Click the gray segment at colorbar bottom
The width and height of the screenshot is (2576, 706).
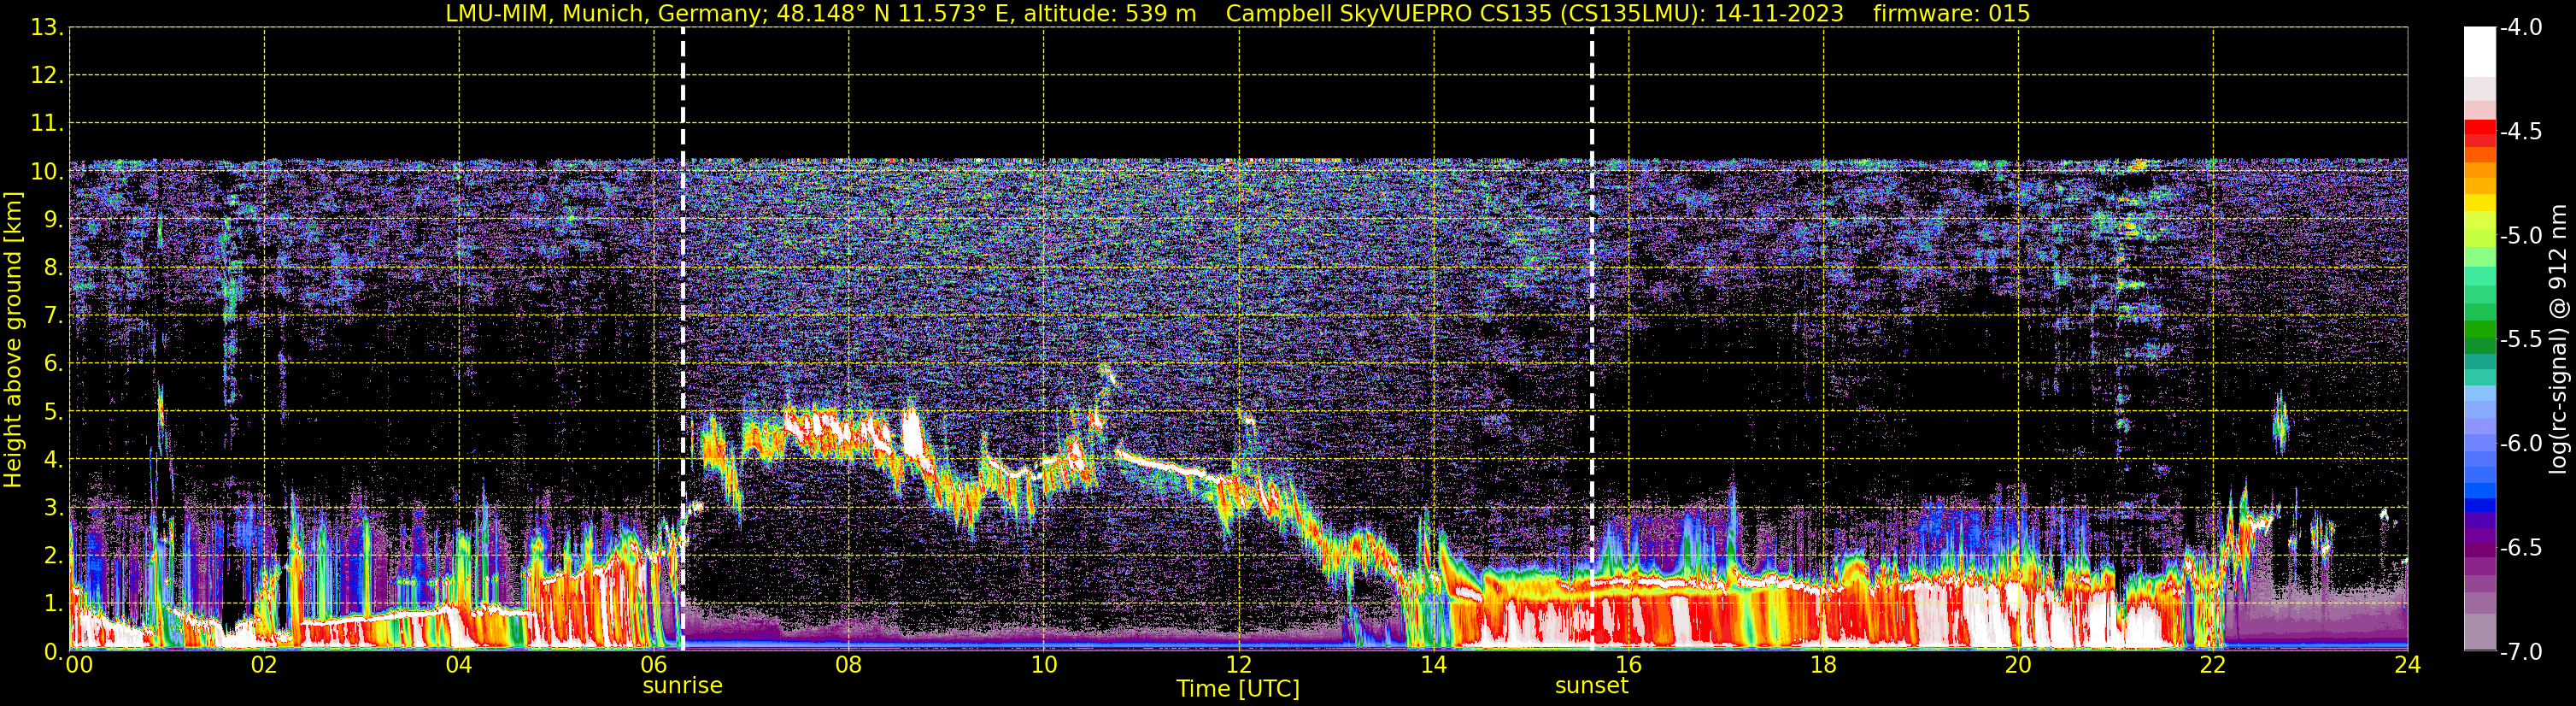pos(2479,631)
